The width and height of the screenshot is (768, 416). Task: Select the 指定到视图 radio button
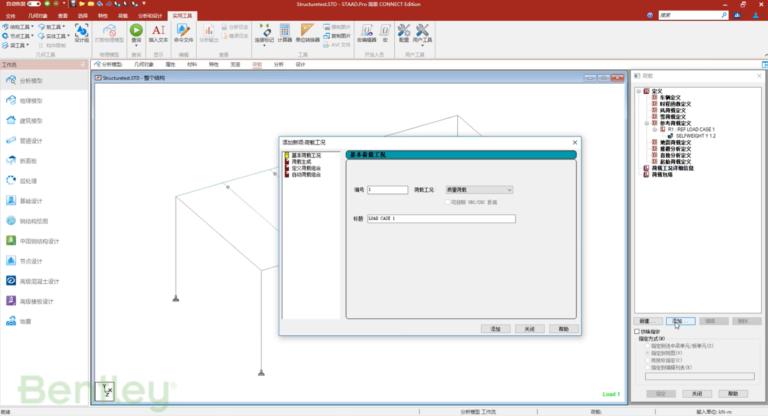[x=648, y=353]
